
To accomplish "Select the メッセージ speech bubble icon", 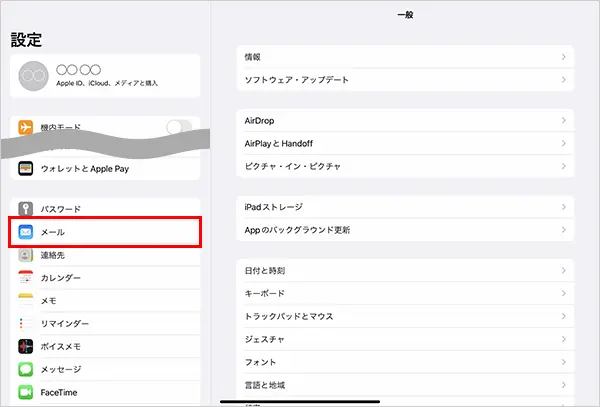I will tap(26, 369).
